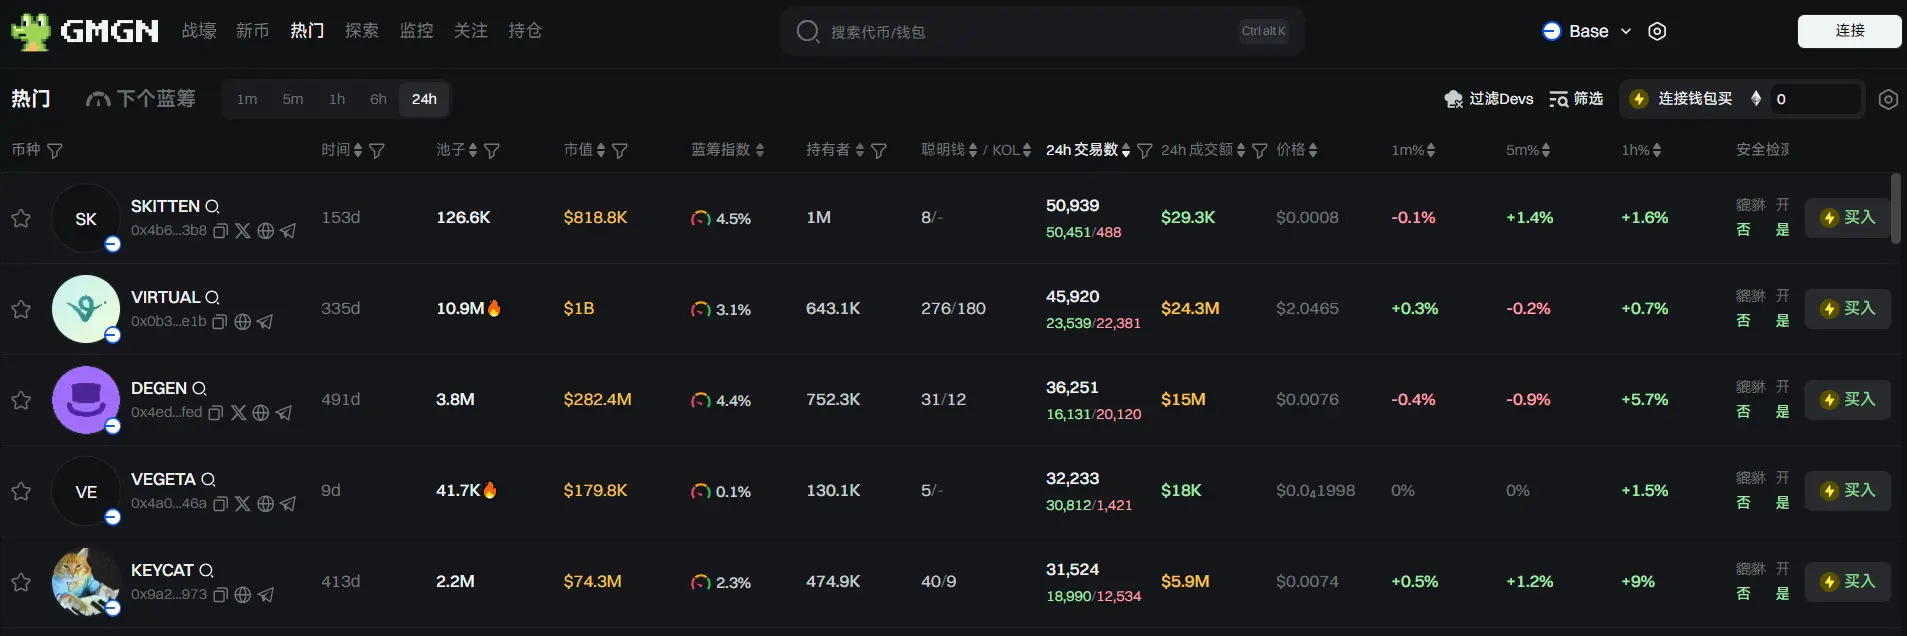Sort by 1m% column
Image resolution: width=1907 pixels, height=636 pixels.
click(x=1431, y=150)
